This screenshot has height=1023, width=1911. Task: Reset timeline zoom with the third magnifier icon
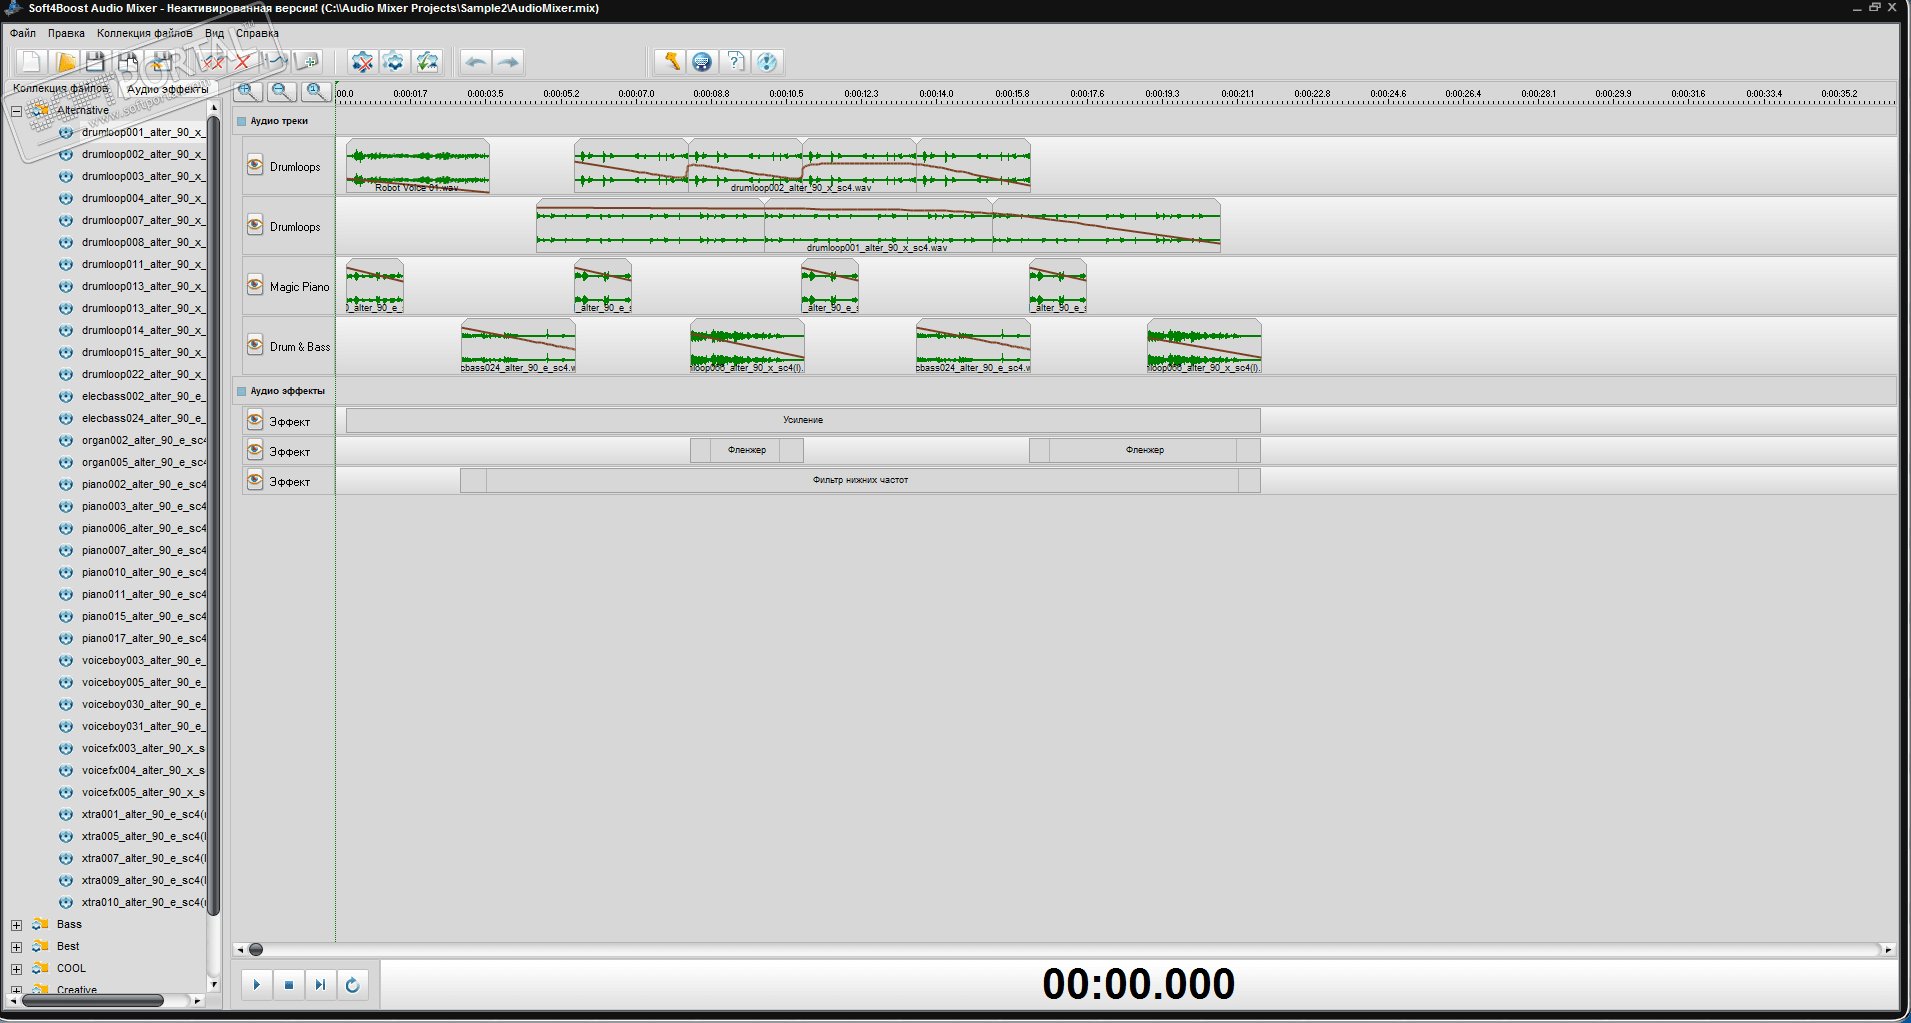tap(316, 92)
